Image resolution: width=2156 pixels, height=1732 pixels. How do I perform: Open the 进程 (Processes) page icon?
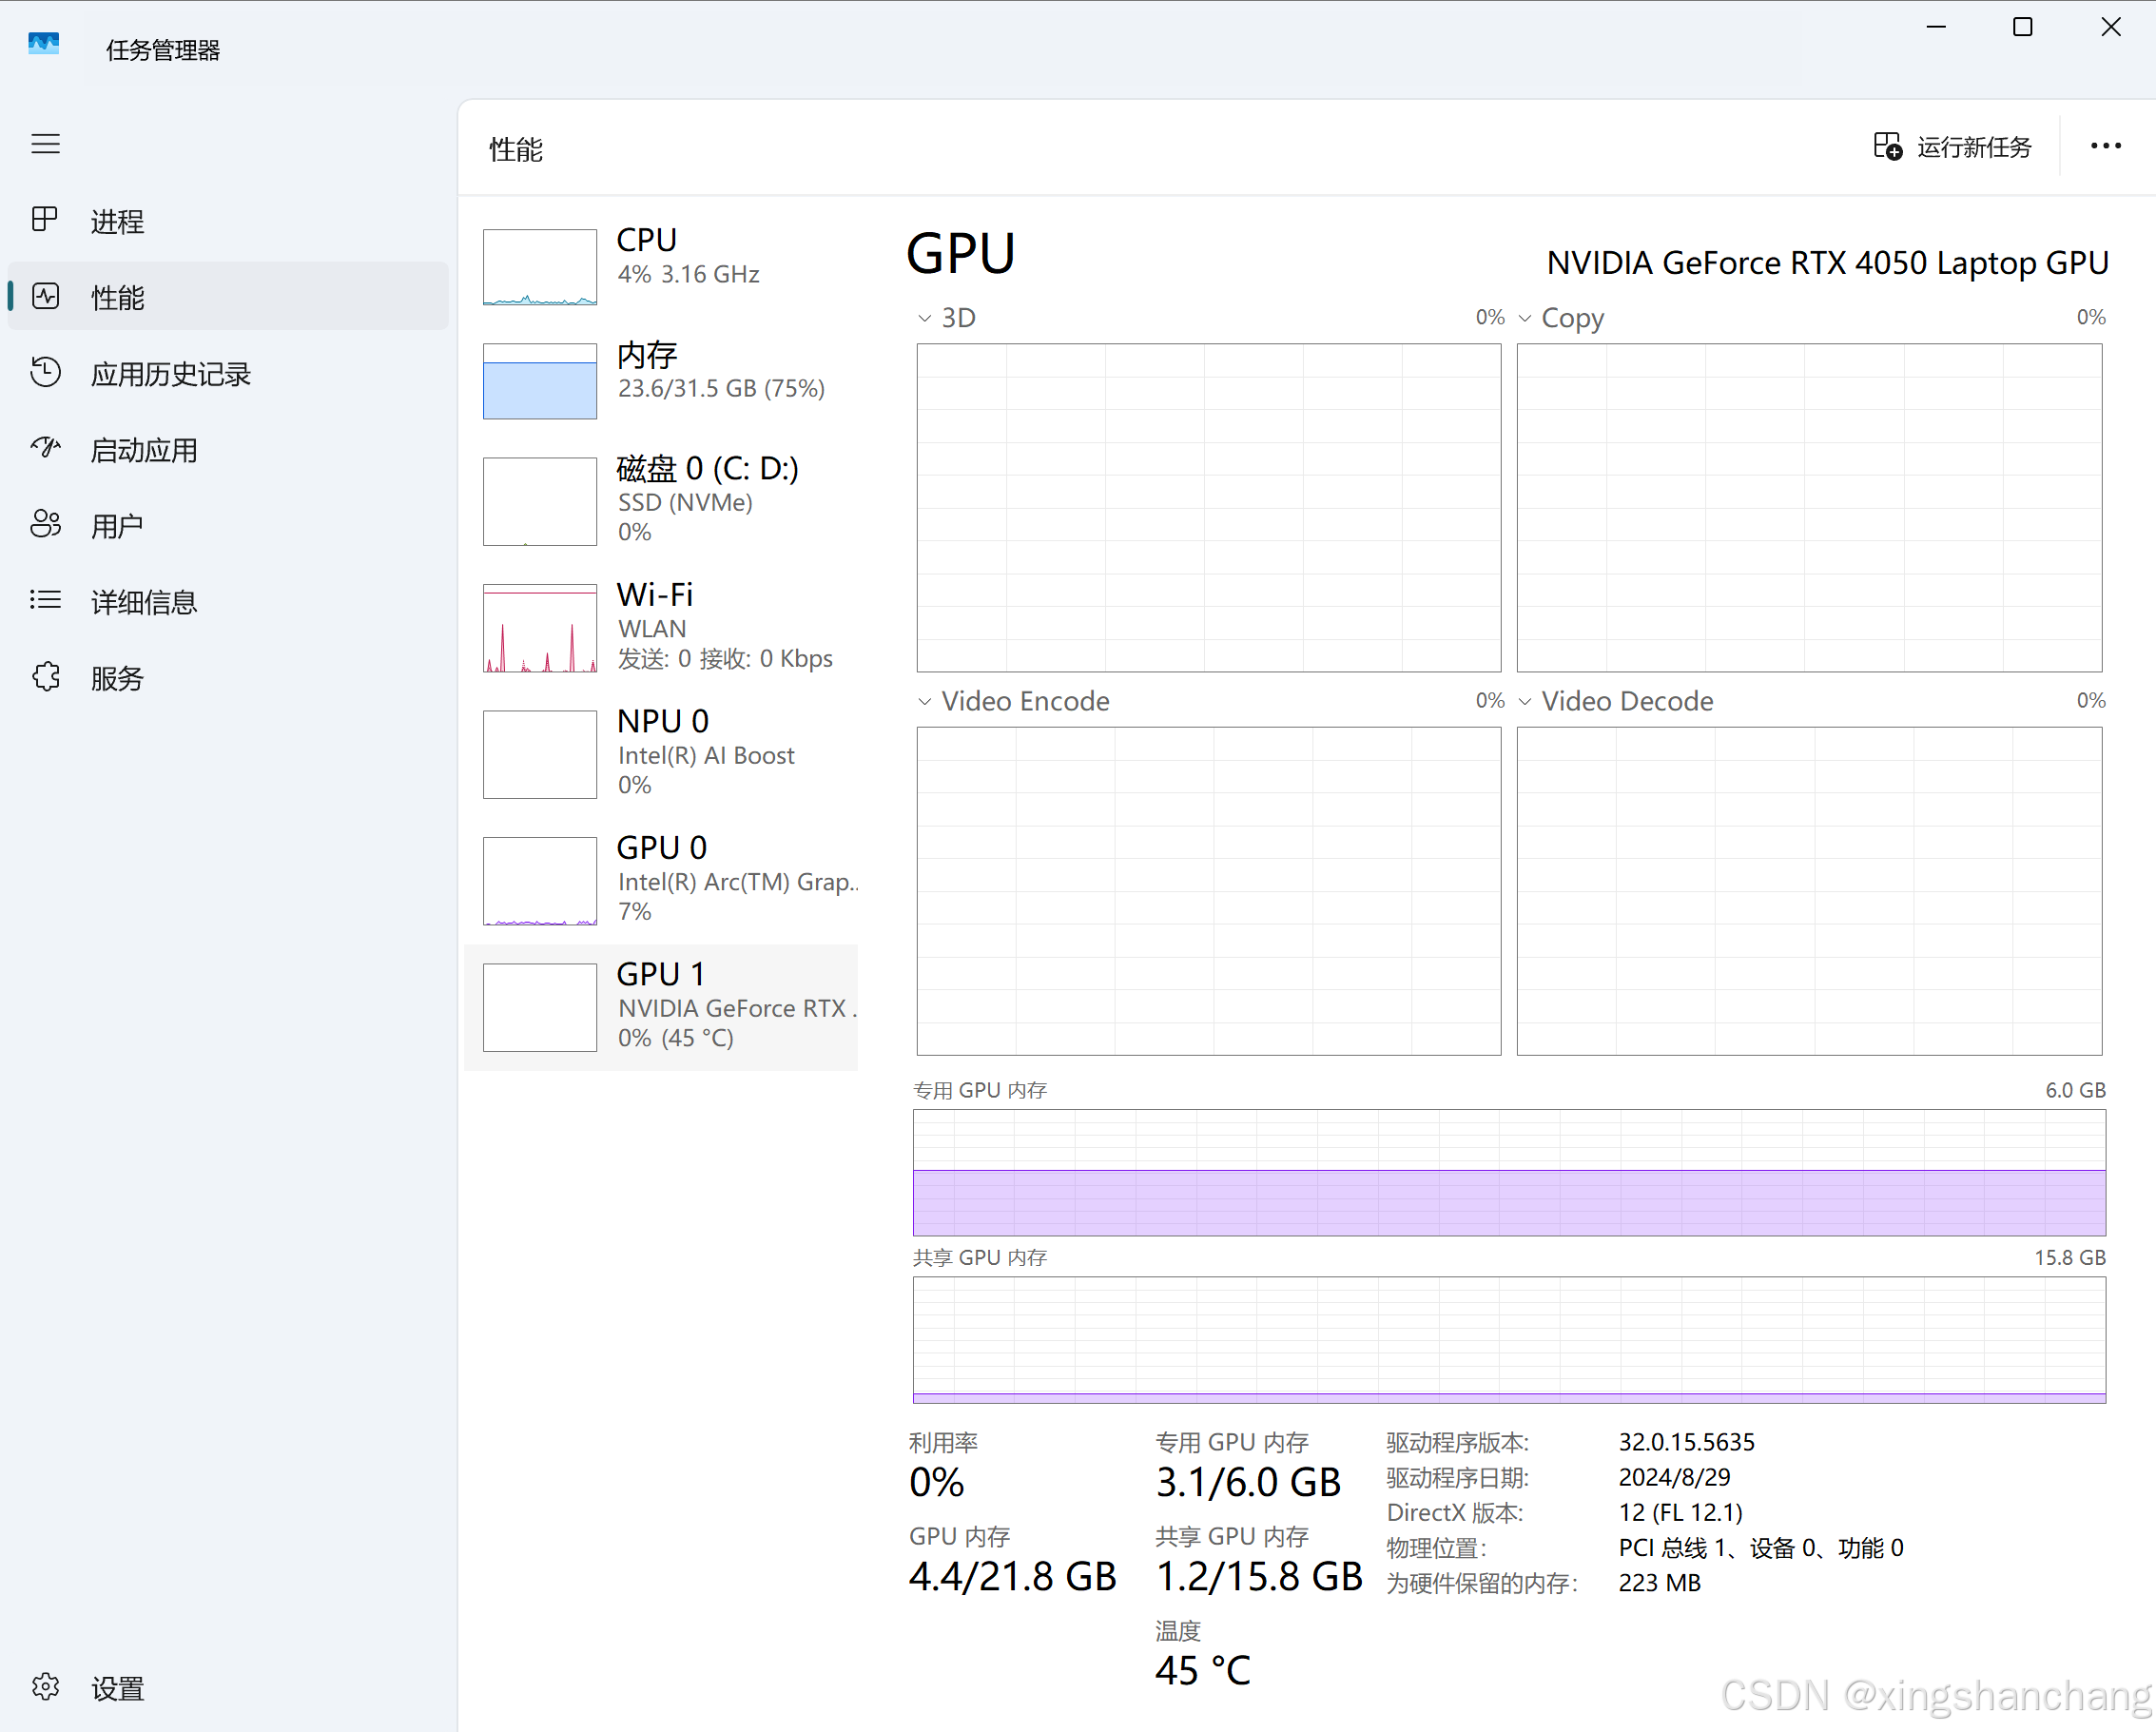point(45,219)
